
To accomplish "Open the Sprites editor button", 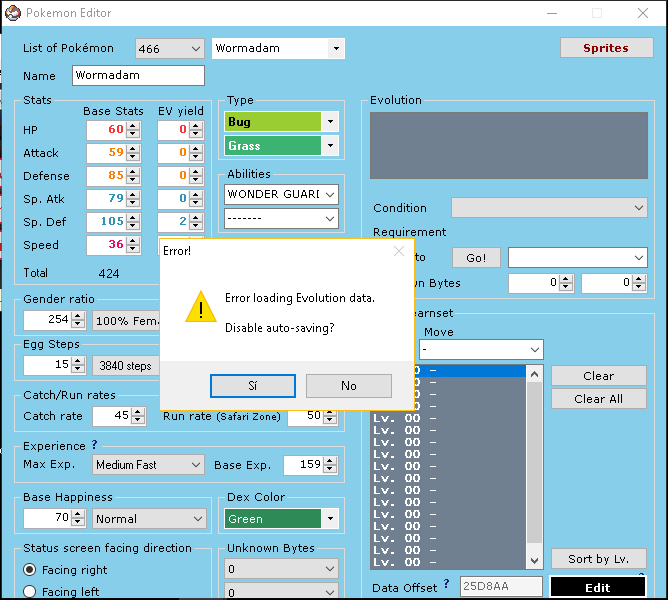I will pos(605,48).
